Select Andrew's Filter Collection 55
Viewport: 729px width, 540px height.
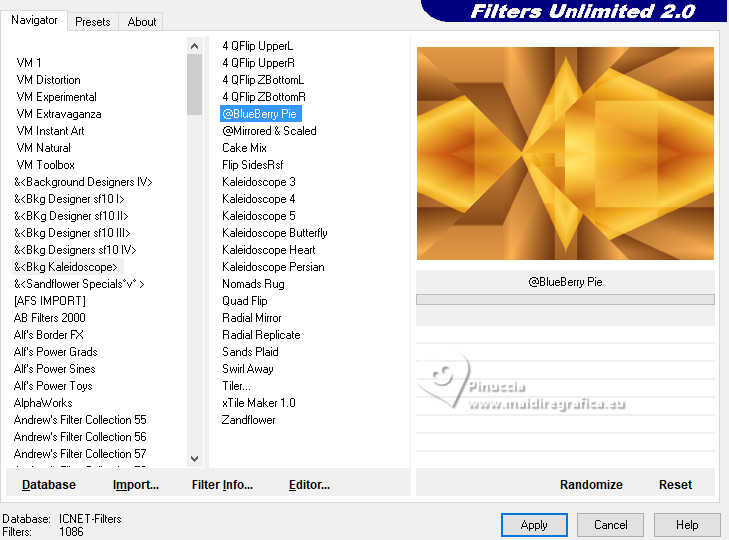click(80, 420)
